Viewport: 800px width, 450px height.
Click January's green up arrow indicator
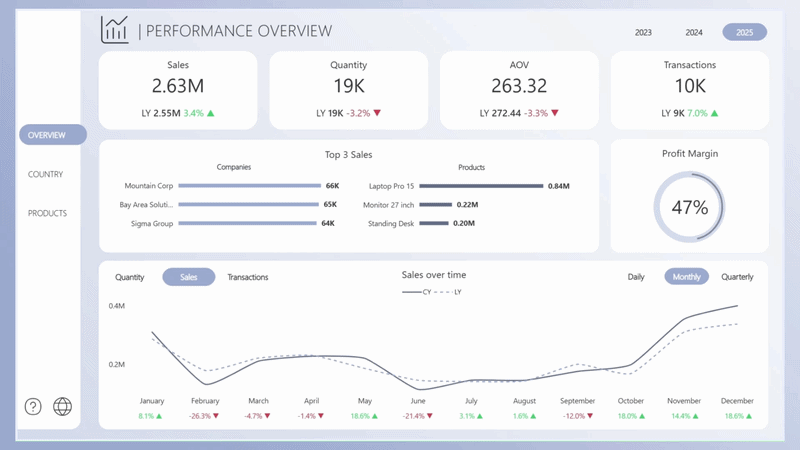point(159,416)
